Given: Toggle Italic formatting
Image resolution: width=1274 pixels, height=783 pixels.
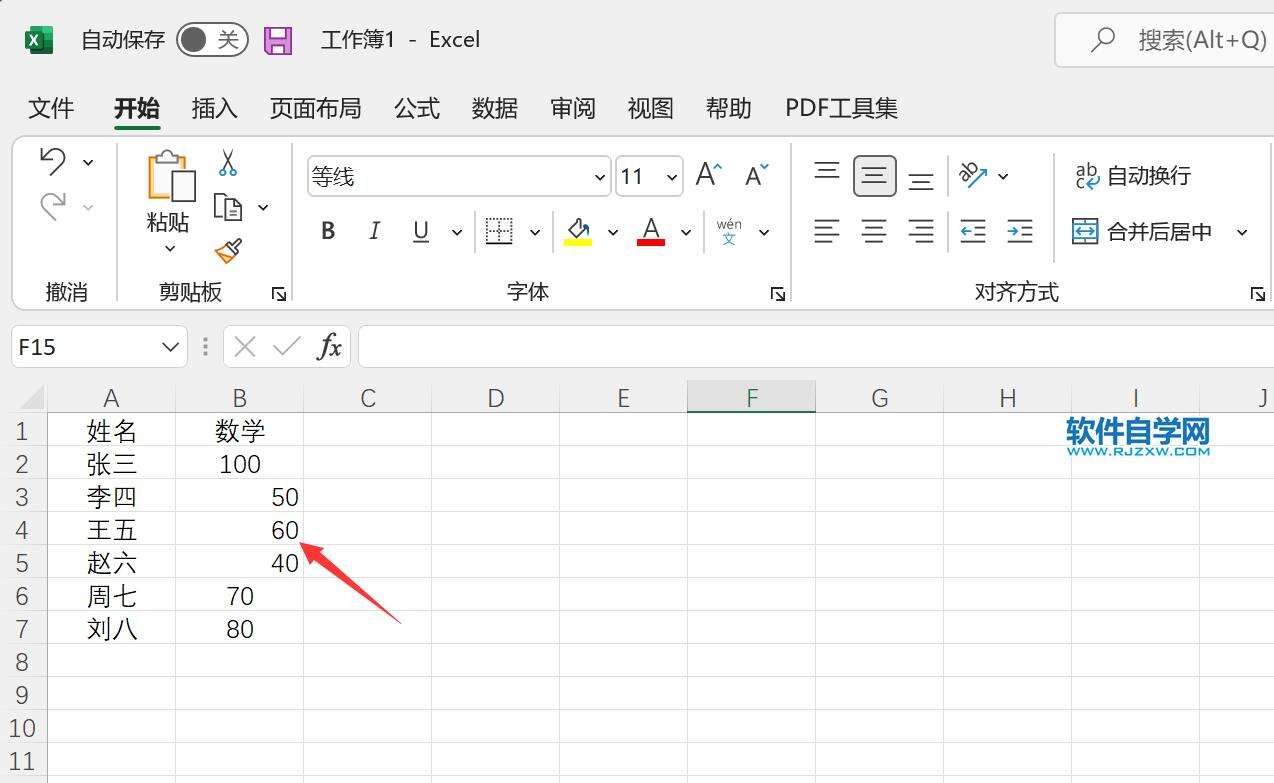Looking at the screenshot, I should click(x=374, y=232).
